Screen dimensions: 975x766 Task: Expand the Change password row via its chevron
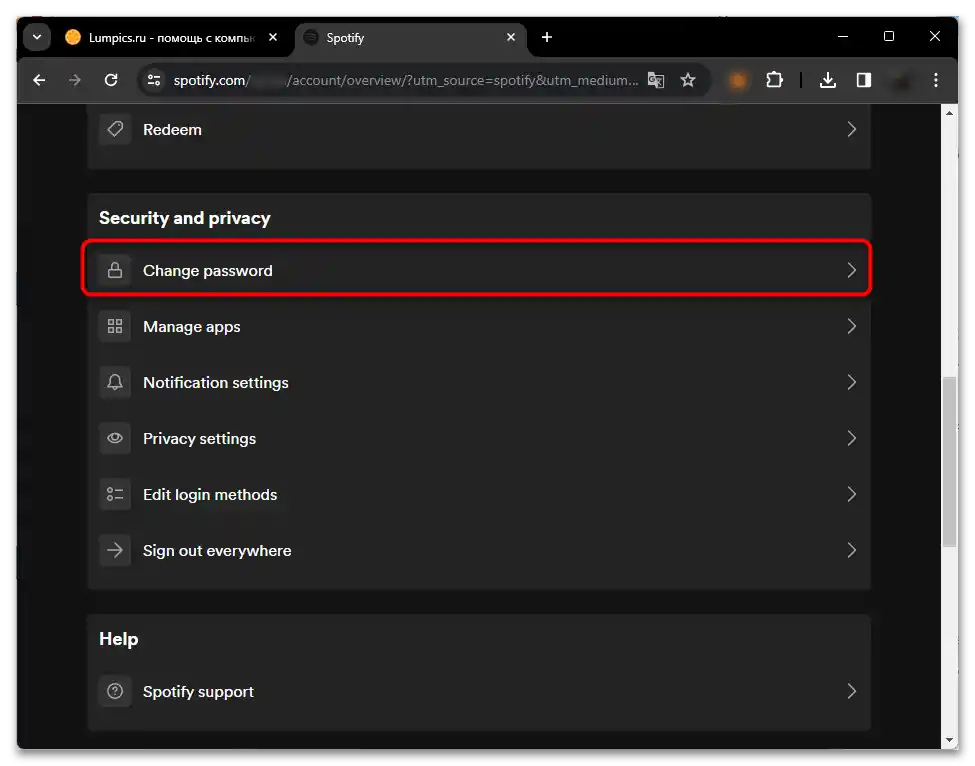851,270
